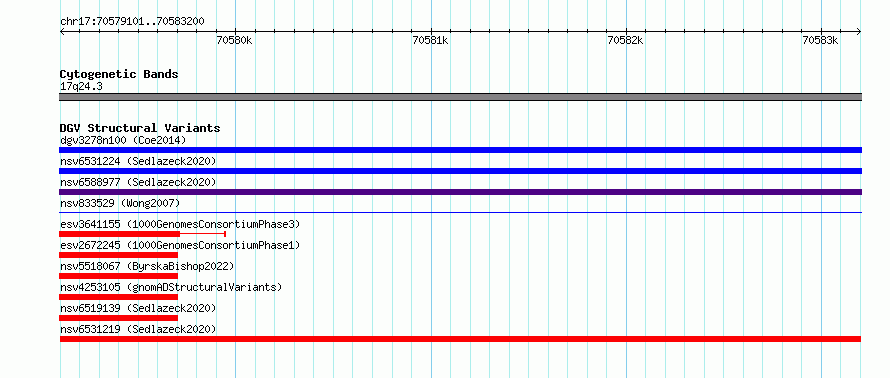Image resolution: width=890 pixels, height=378 pixels.
Task: Select the Cytogenetic Bands track title
Action: tap(119, 74)
